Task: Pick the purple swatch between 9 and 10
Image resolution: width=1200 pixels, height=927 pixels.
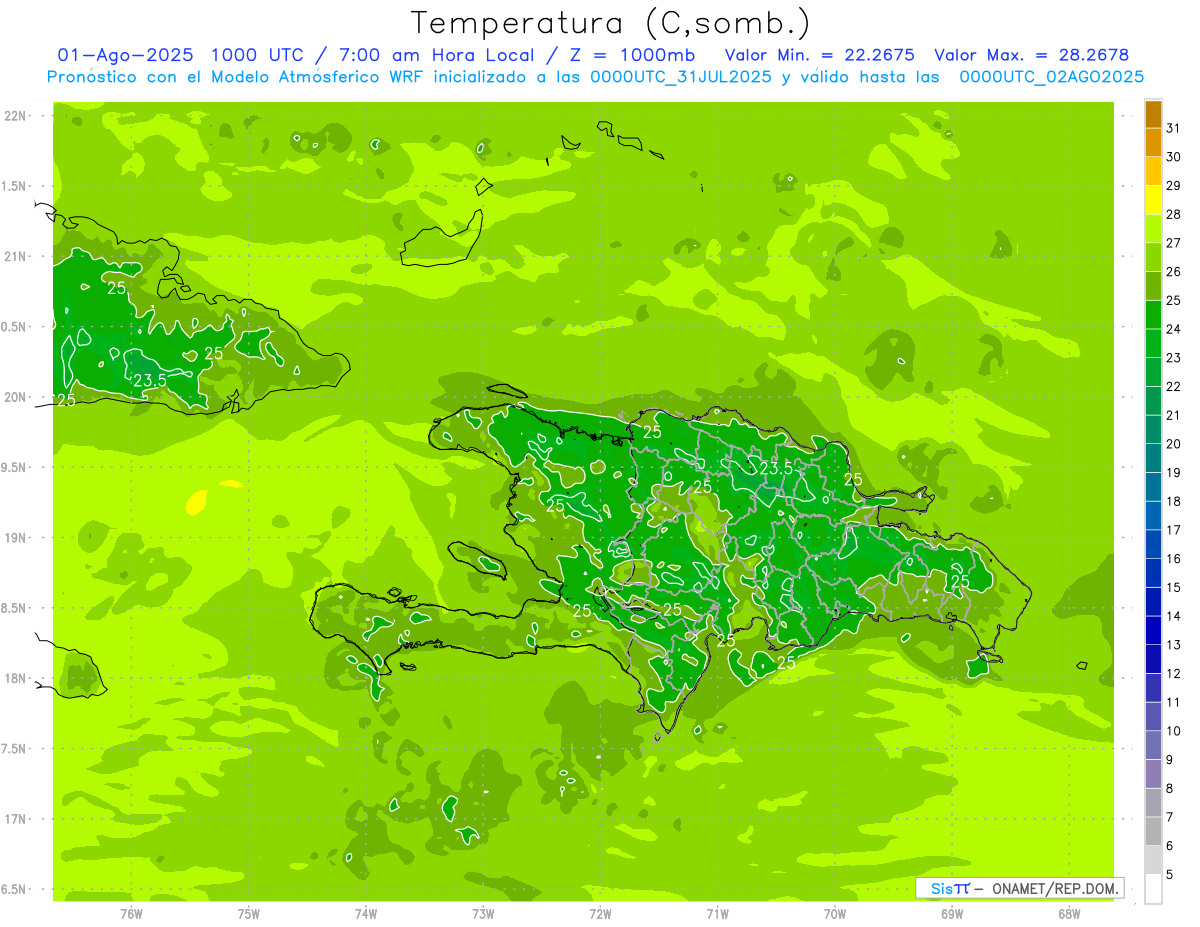Action: pos(1153,745)
